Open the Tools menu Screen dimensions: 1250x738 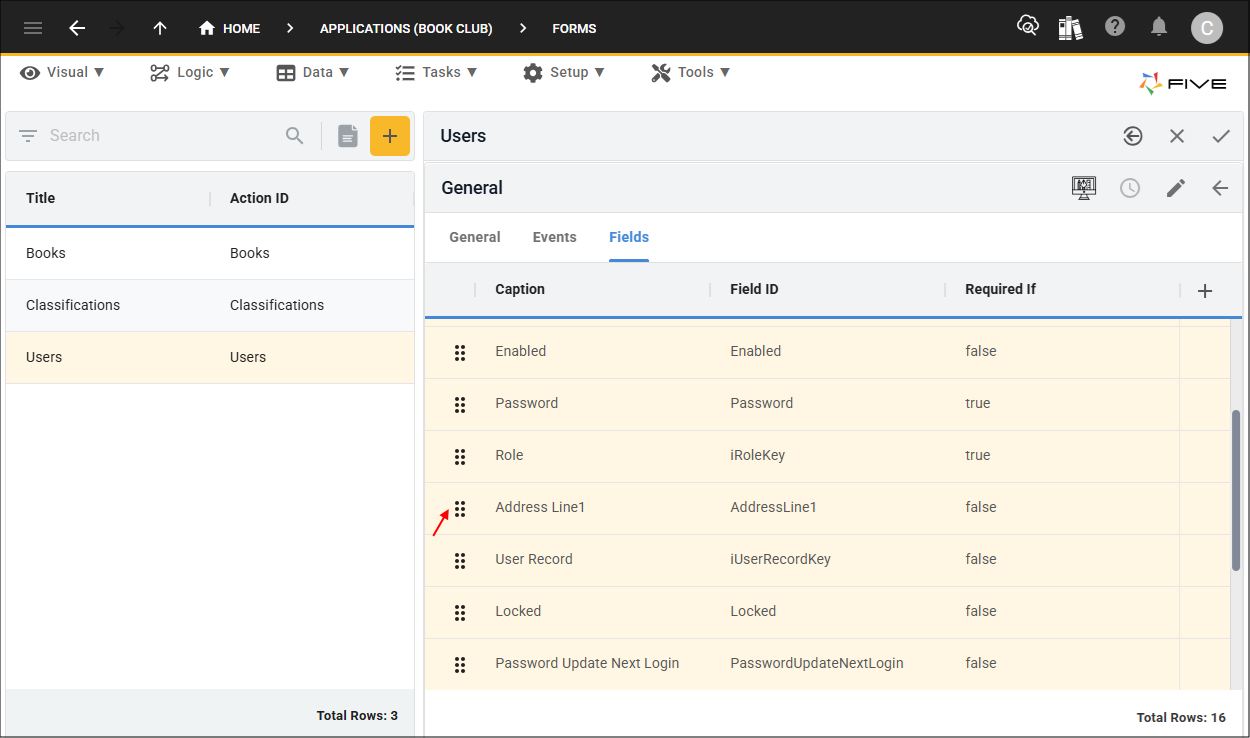[691, 72]
